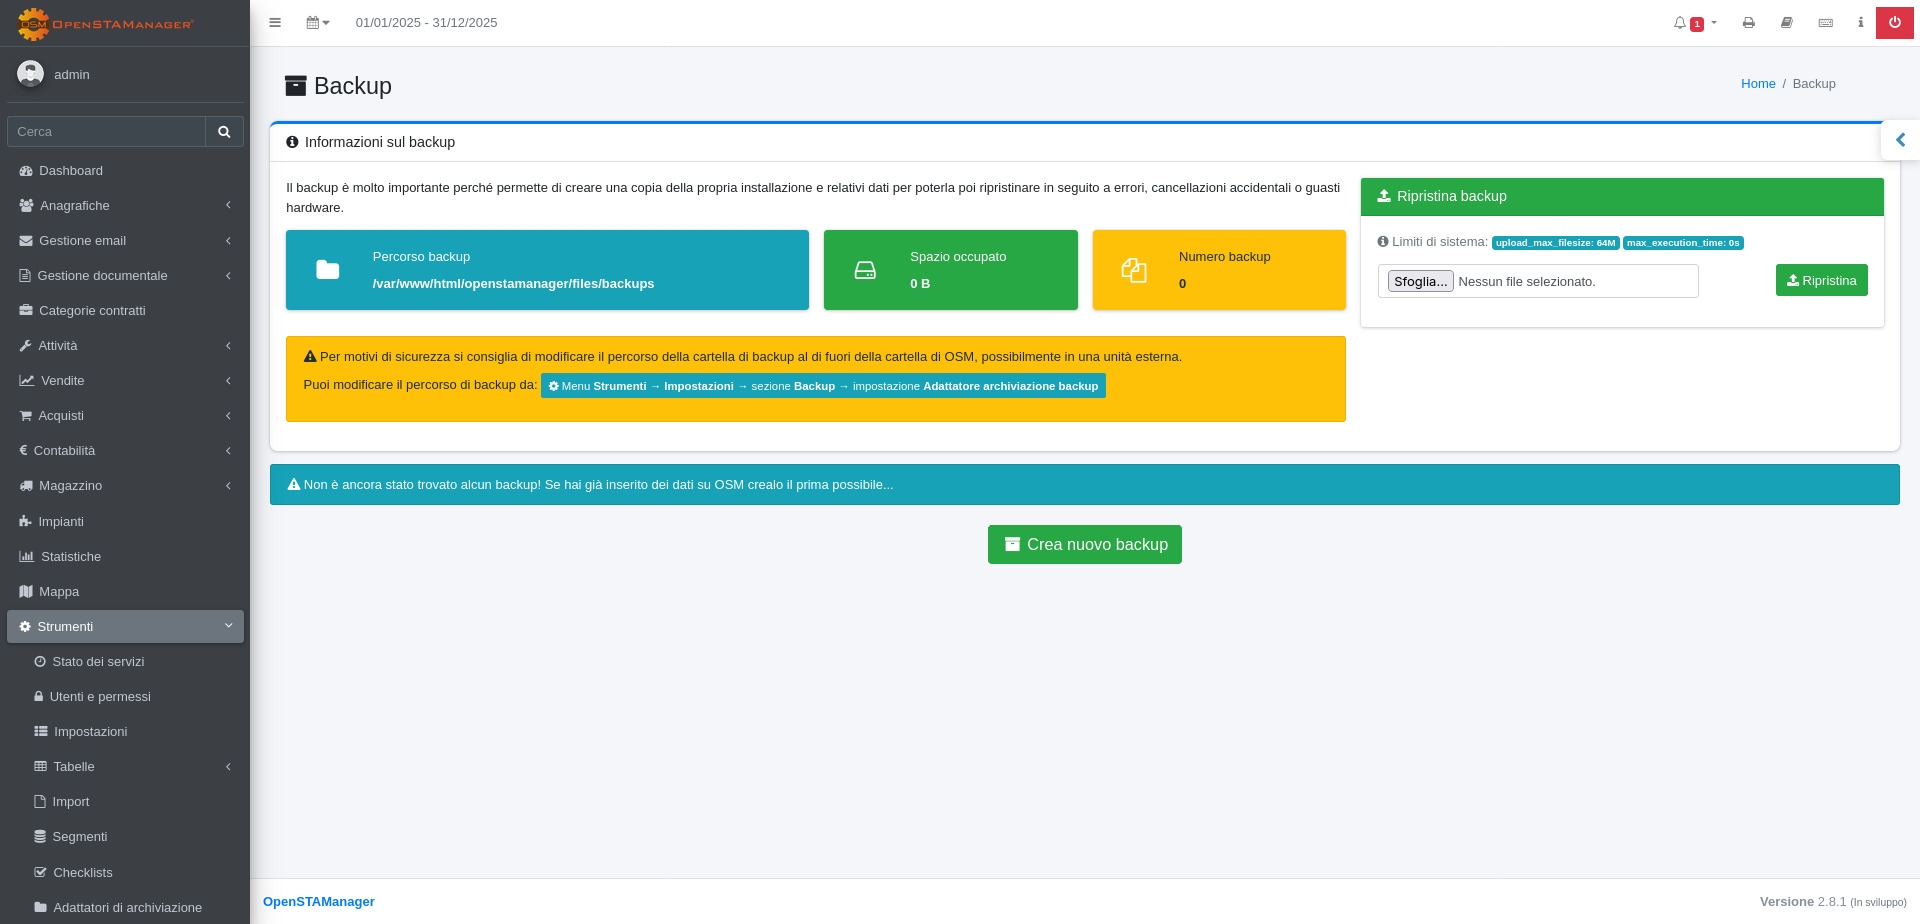Open the calendar date range dropdown
Image resolution: width=1920 pixels, height=924 pixels.
pos(317,23)
